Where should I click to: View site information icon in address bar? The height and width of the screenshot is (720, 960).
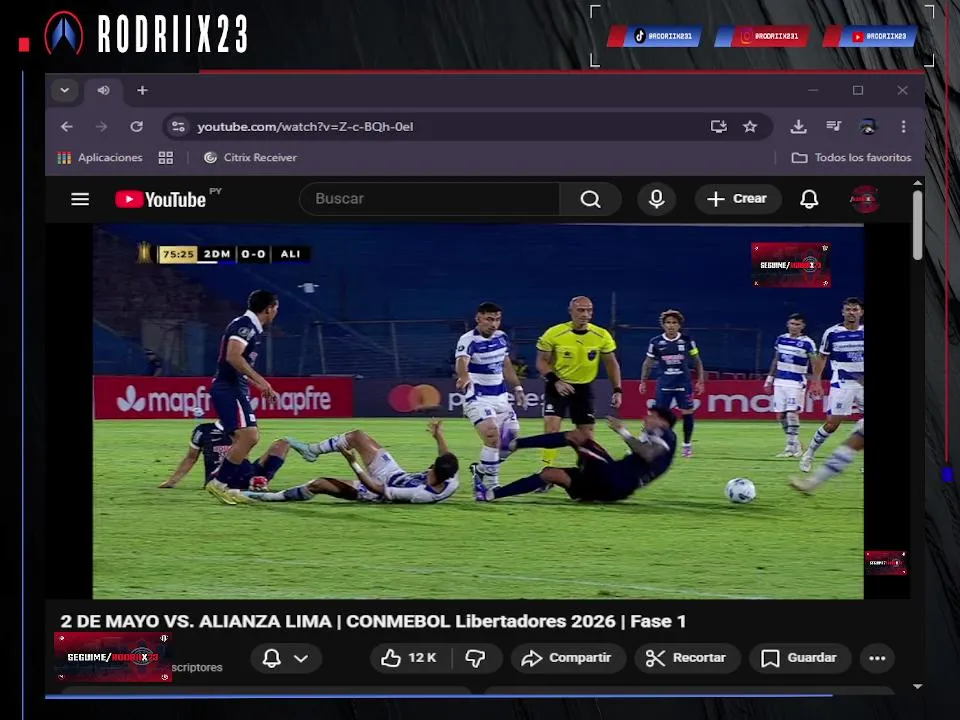click(x=178, y=127)
